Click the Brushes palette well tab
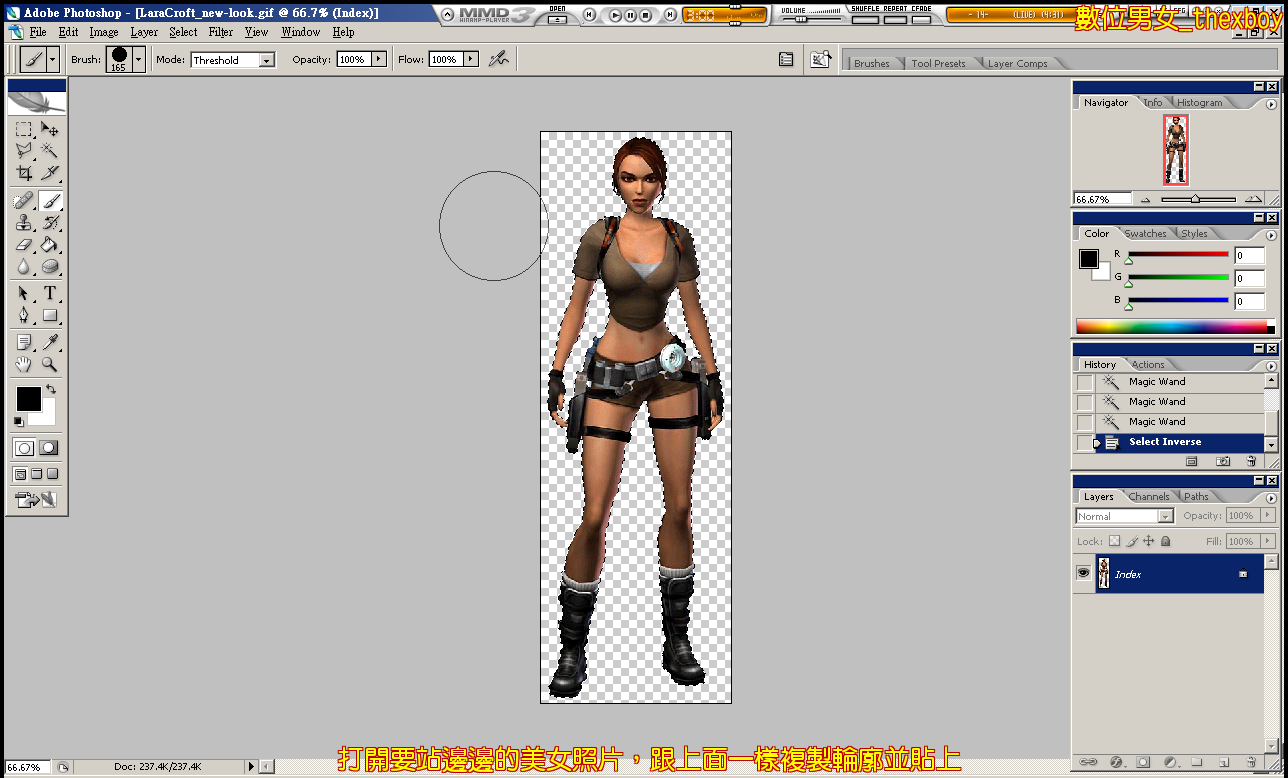 (871, 64)
